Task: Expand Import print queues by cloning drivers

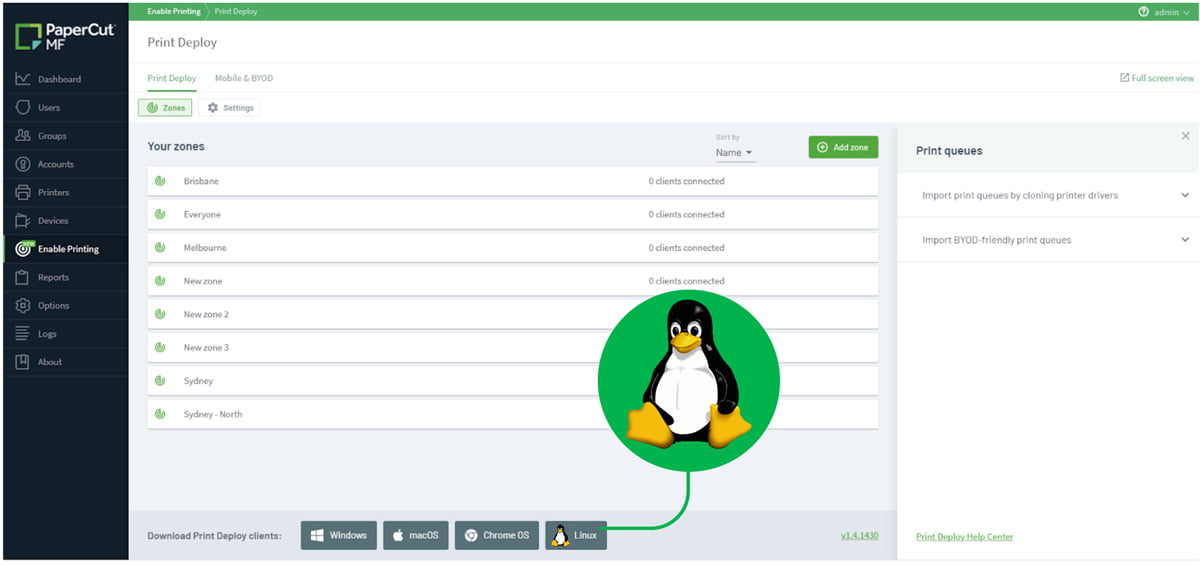Action: point(1185,196)
